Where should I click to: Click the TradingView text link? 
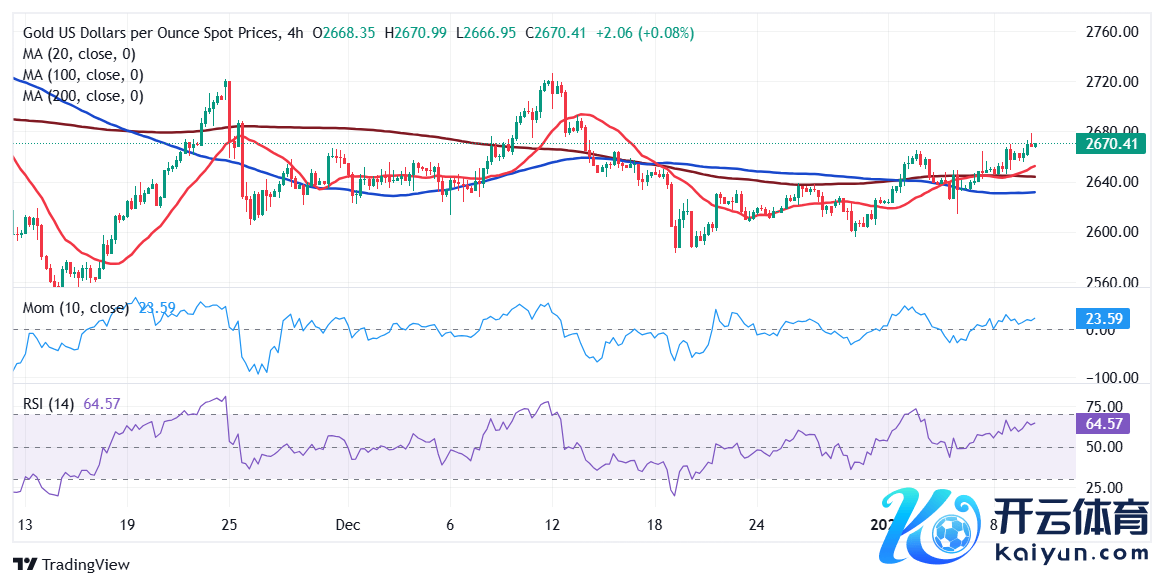pyautogui.click(x=84, y=565)
